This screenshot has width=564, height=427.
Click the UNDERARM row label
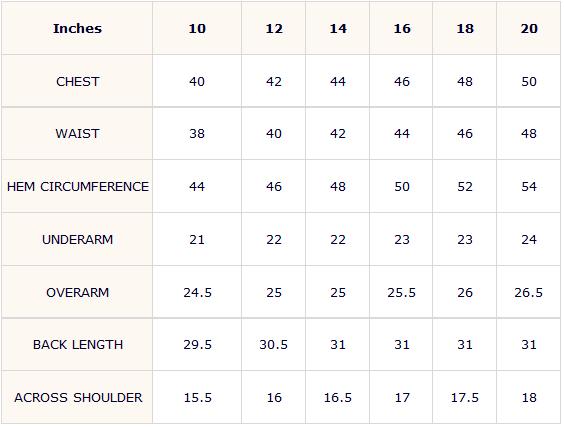click(x=77, y=240)
